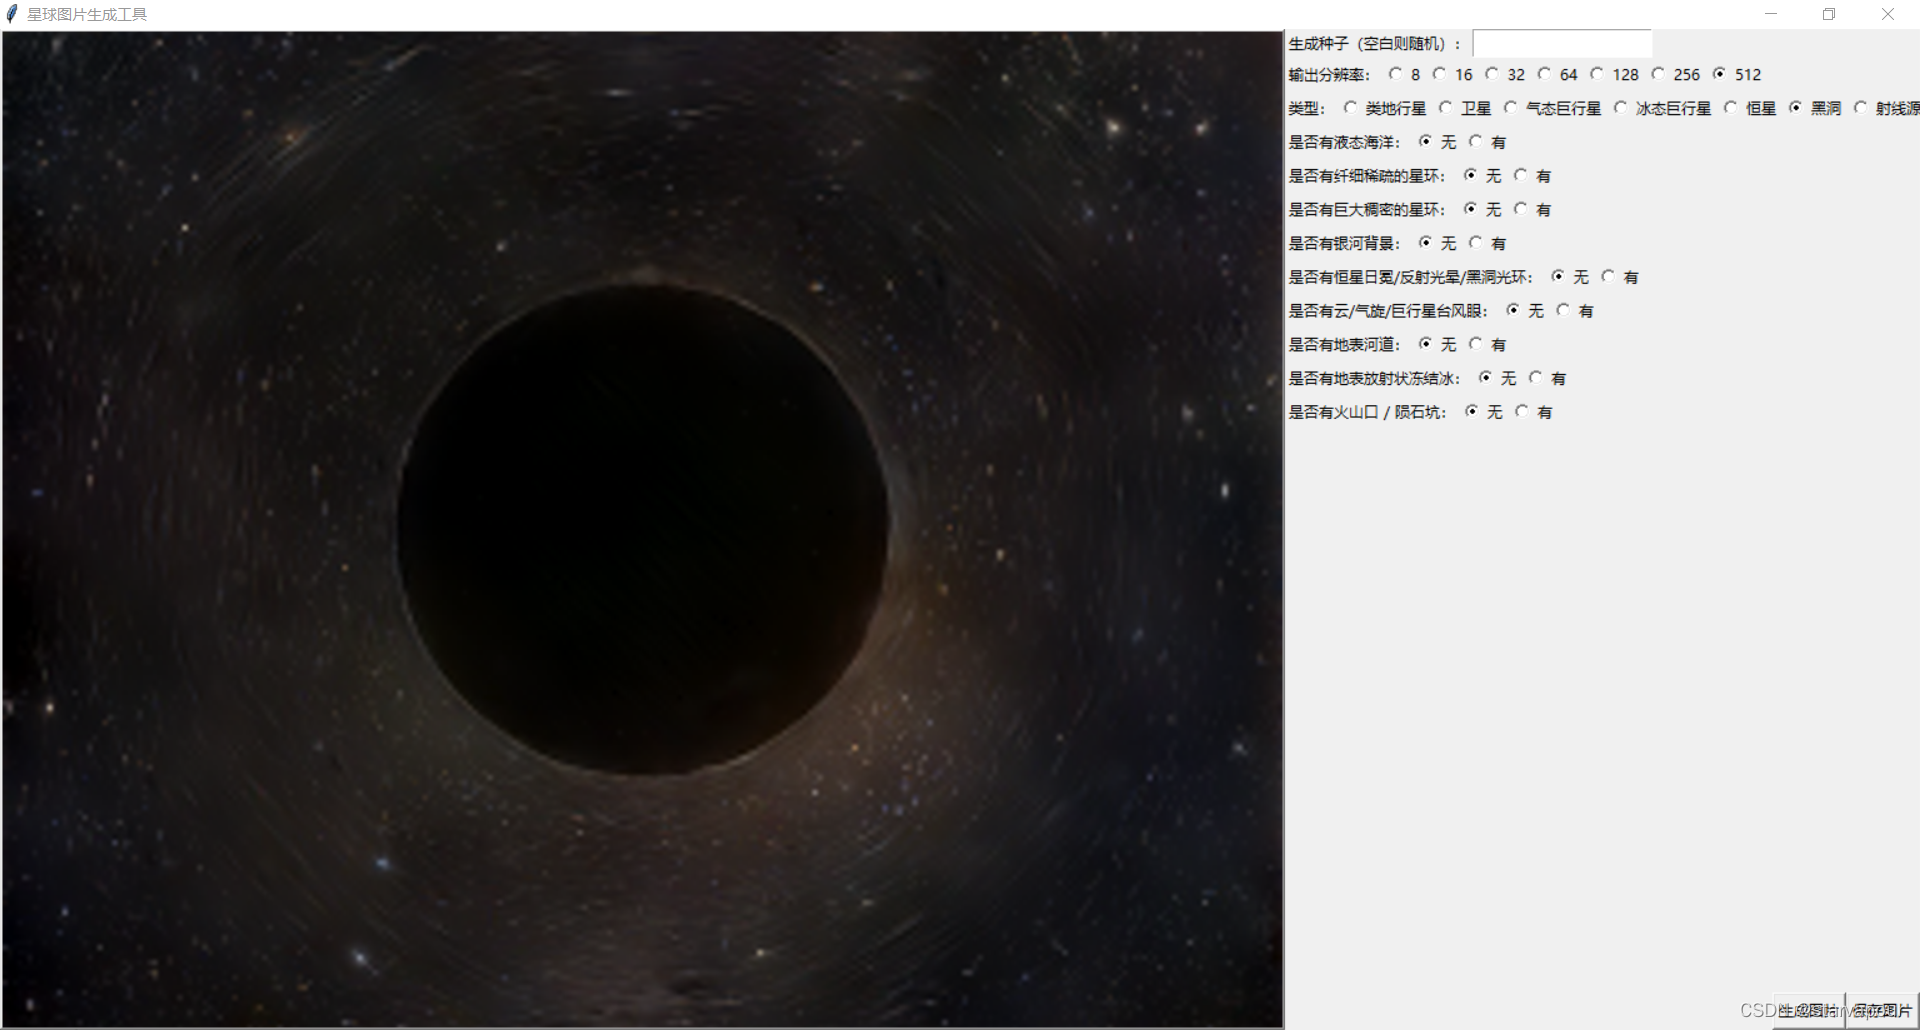
Task: Select the 射线源 type radio button
Action: coord(1861,108)
